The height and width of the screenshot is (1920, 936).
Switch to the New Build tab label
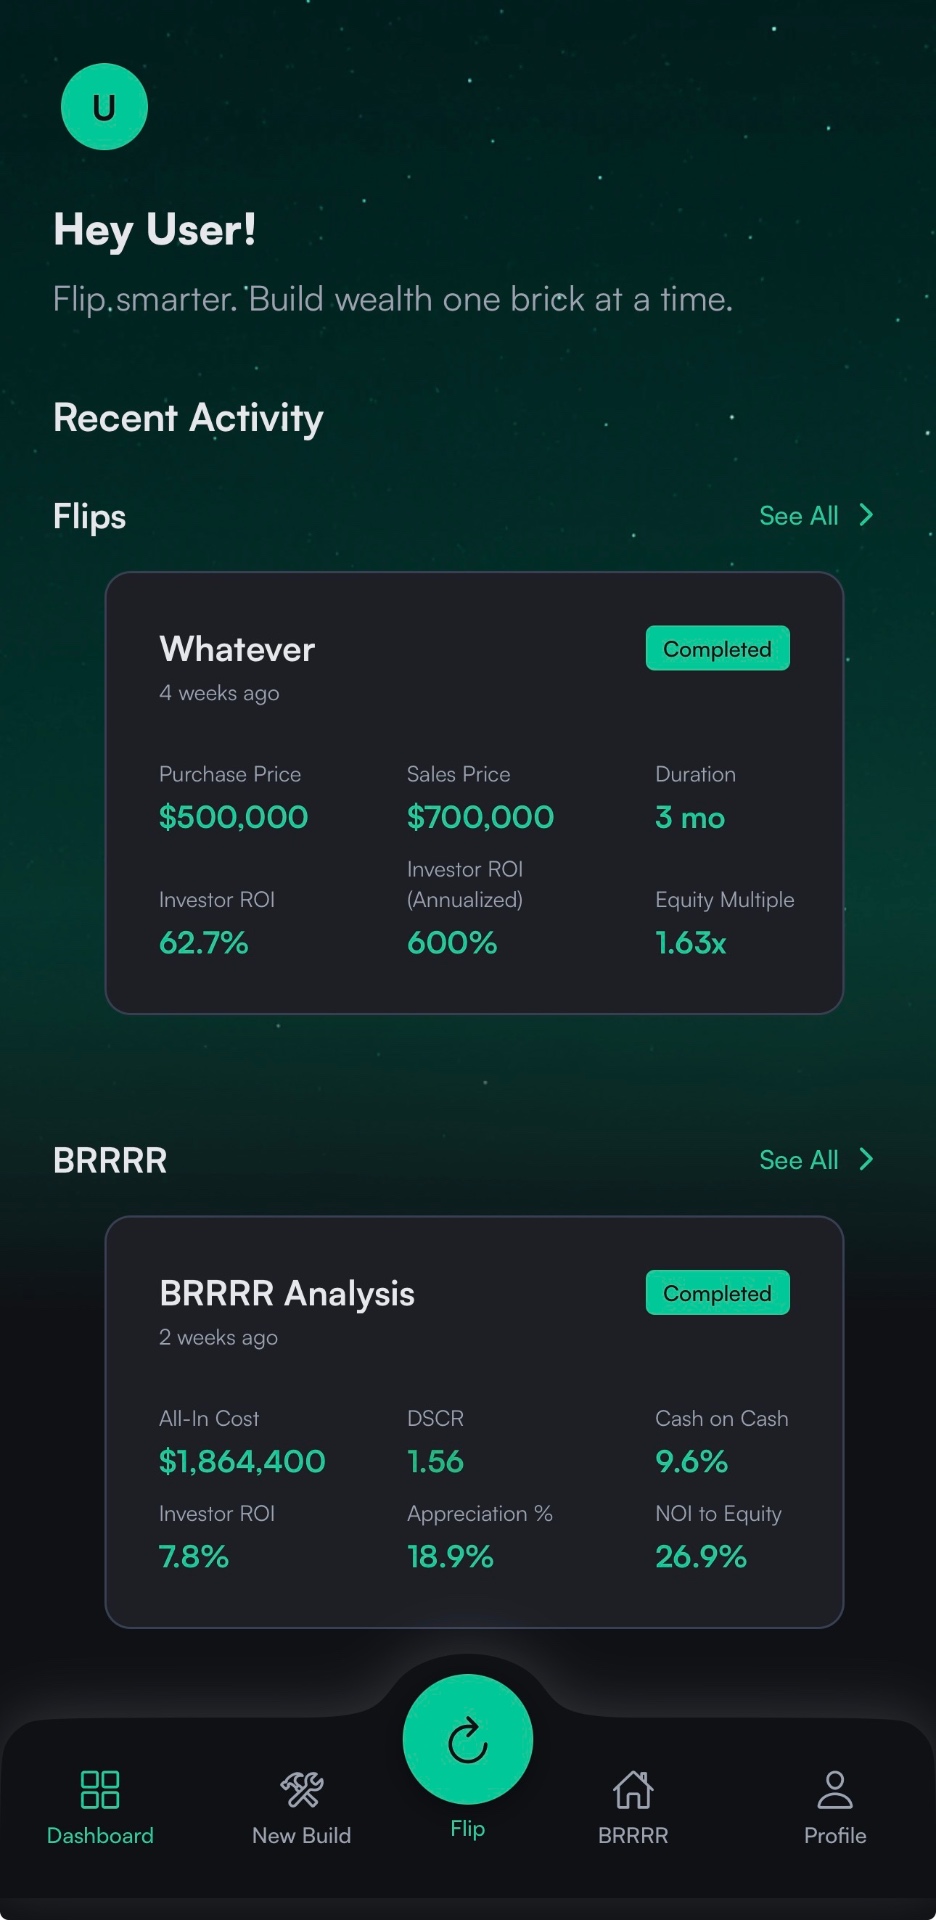pyautogui.click(x=301, y=1835)
